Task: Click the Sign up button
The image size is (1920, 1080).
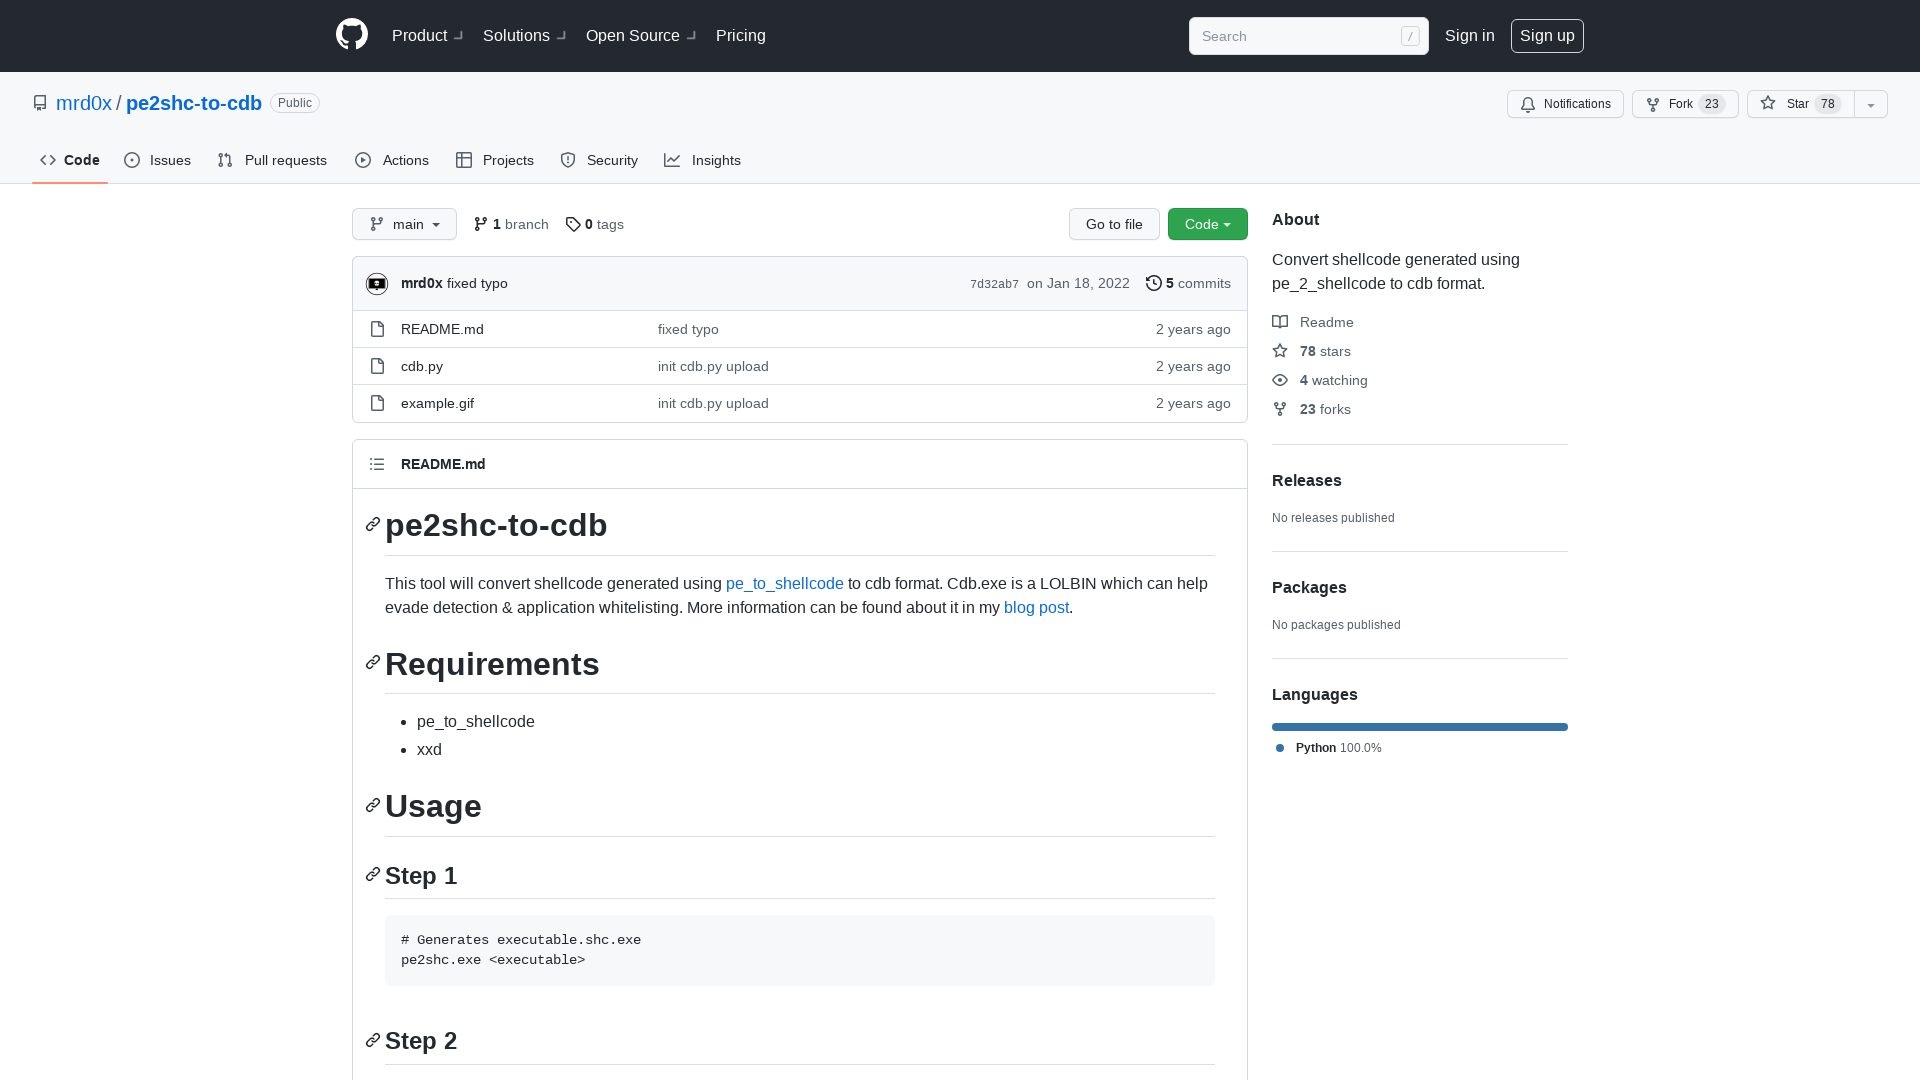Action: (x=1547, y=36)
